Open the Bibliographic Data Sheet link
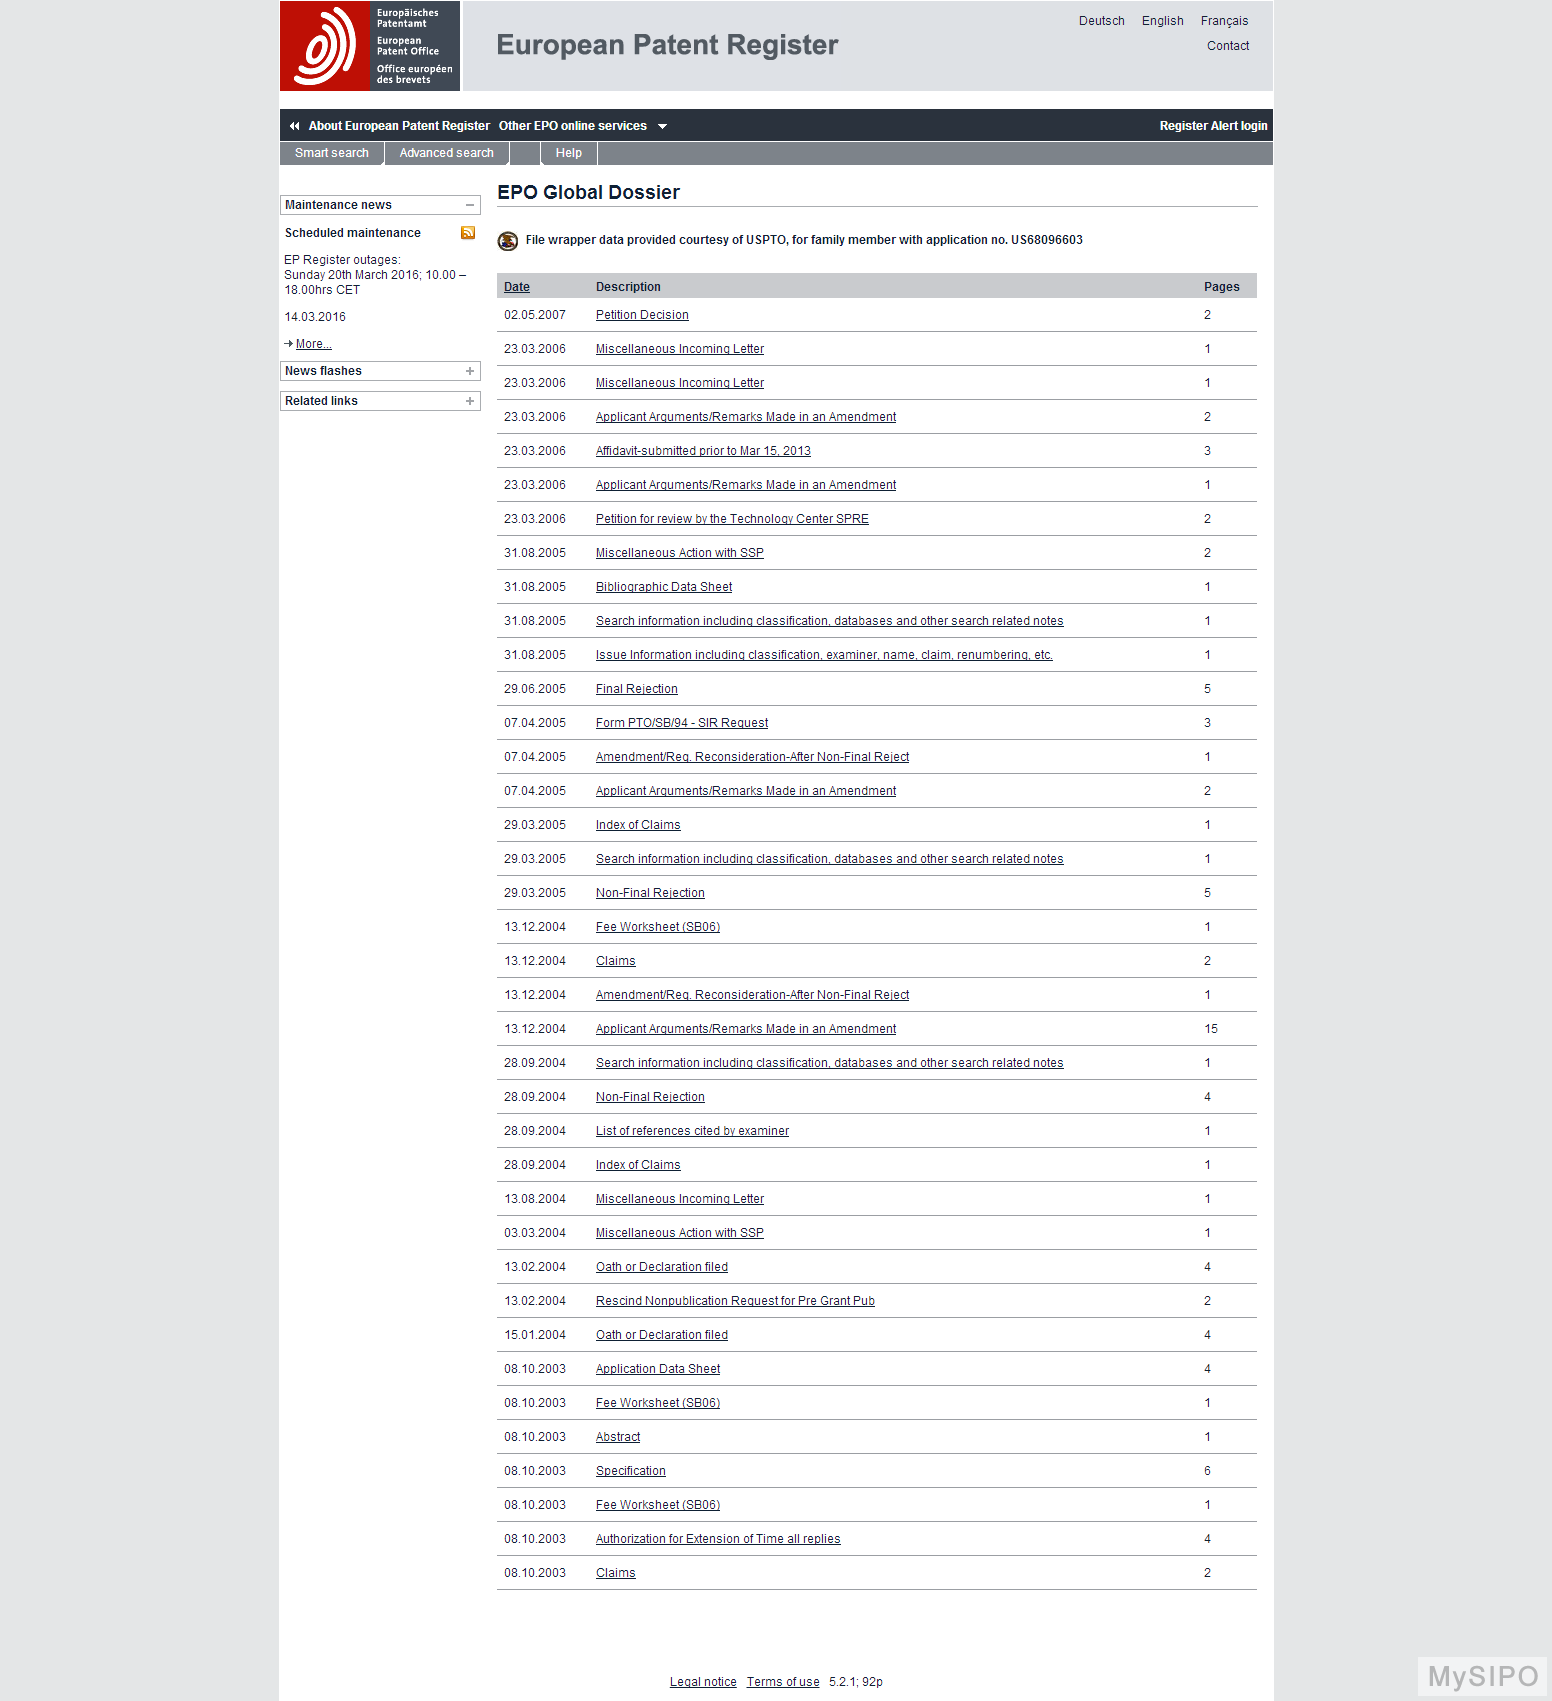Image resolution: width=1552 pixels, height=1701 pixels. click(663, 587)
